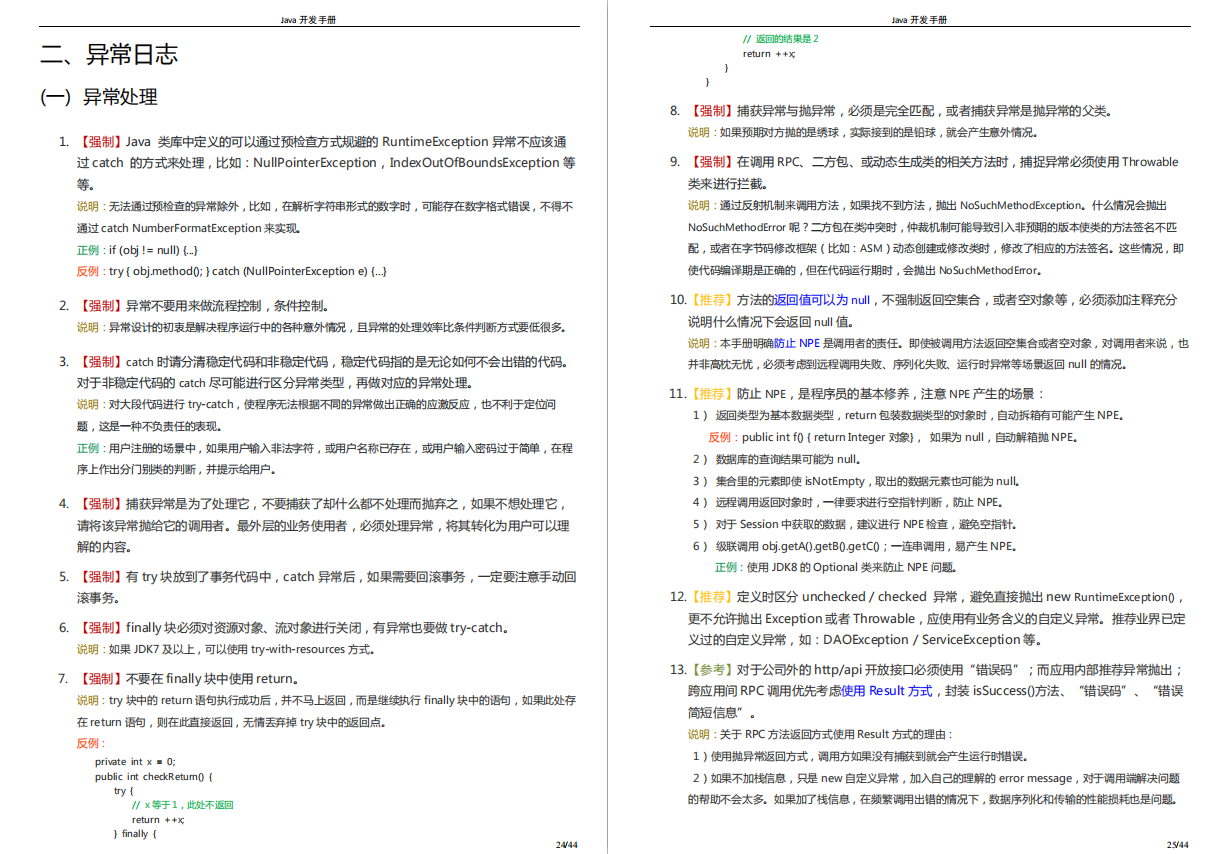Screen dimensions: 1212x854
Task: Click counterexample "public int f() { return Integer 对象}"
Action: point(826,437)
